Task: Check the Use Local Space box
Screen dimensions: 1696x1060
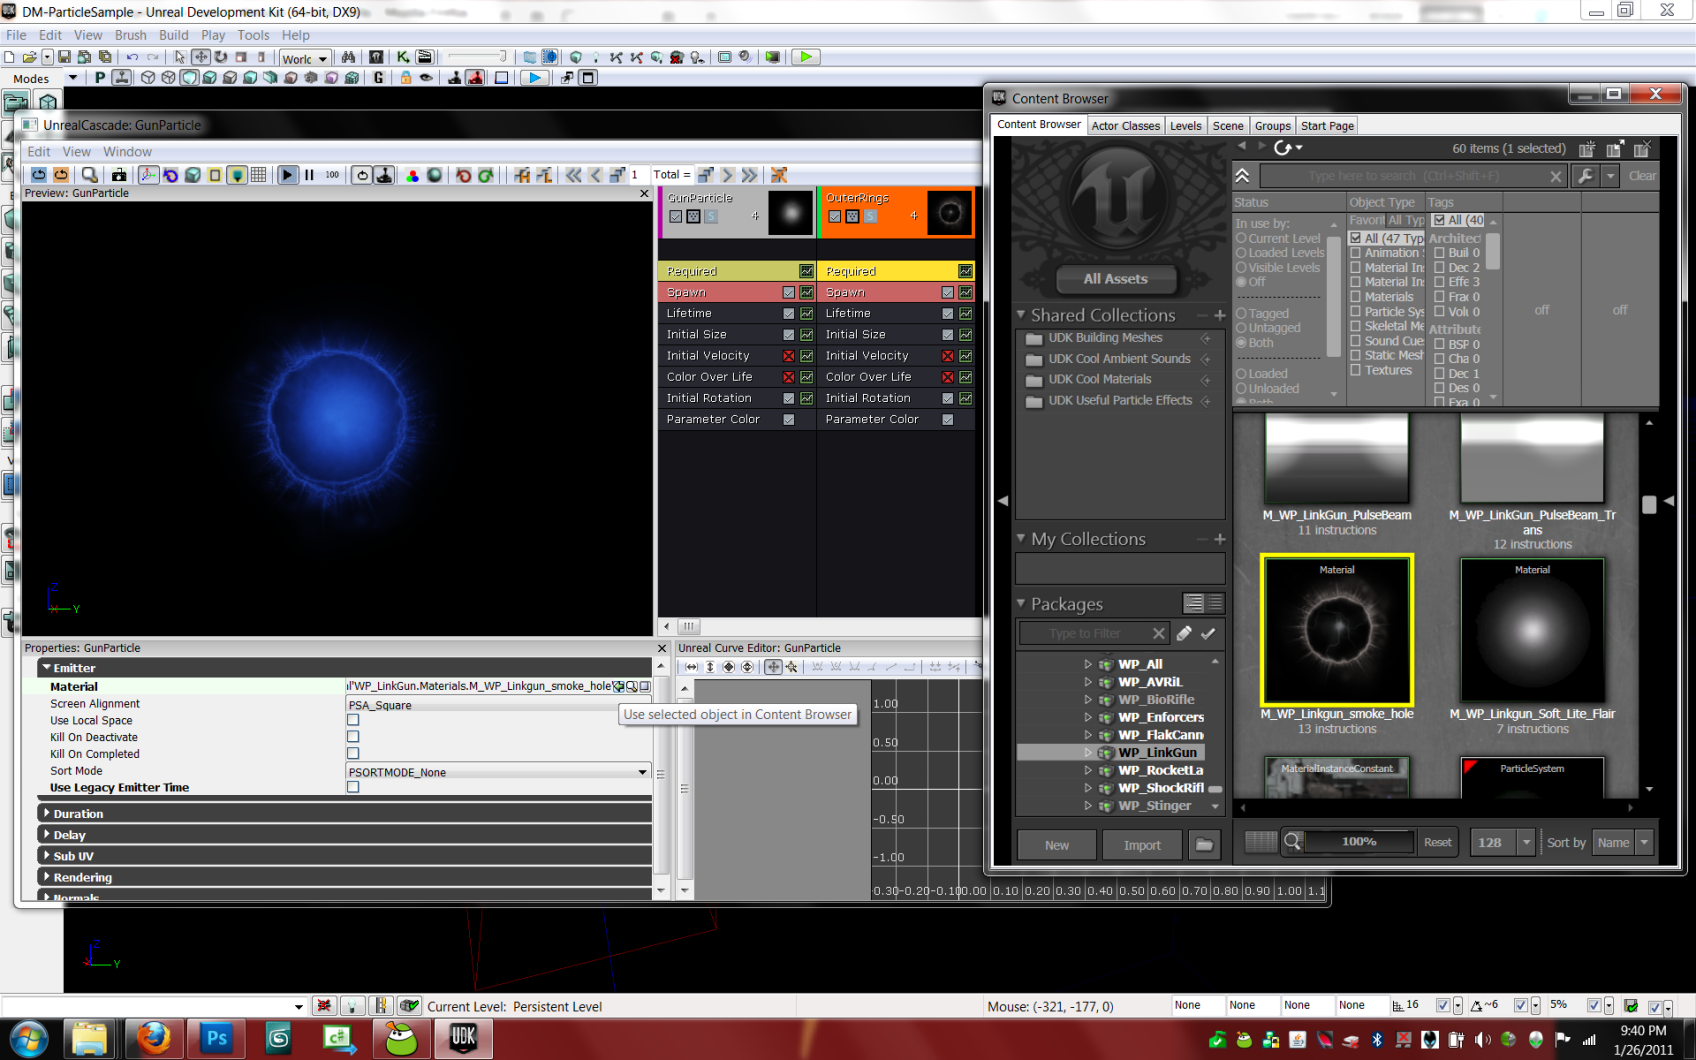Action: point(353,720)
